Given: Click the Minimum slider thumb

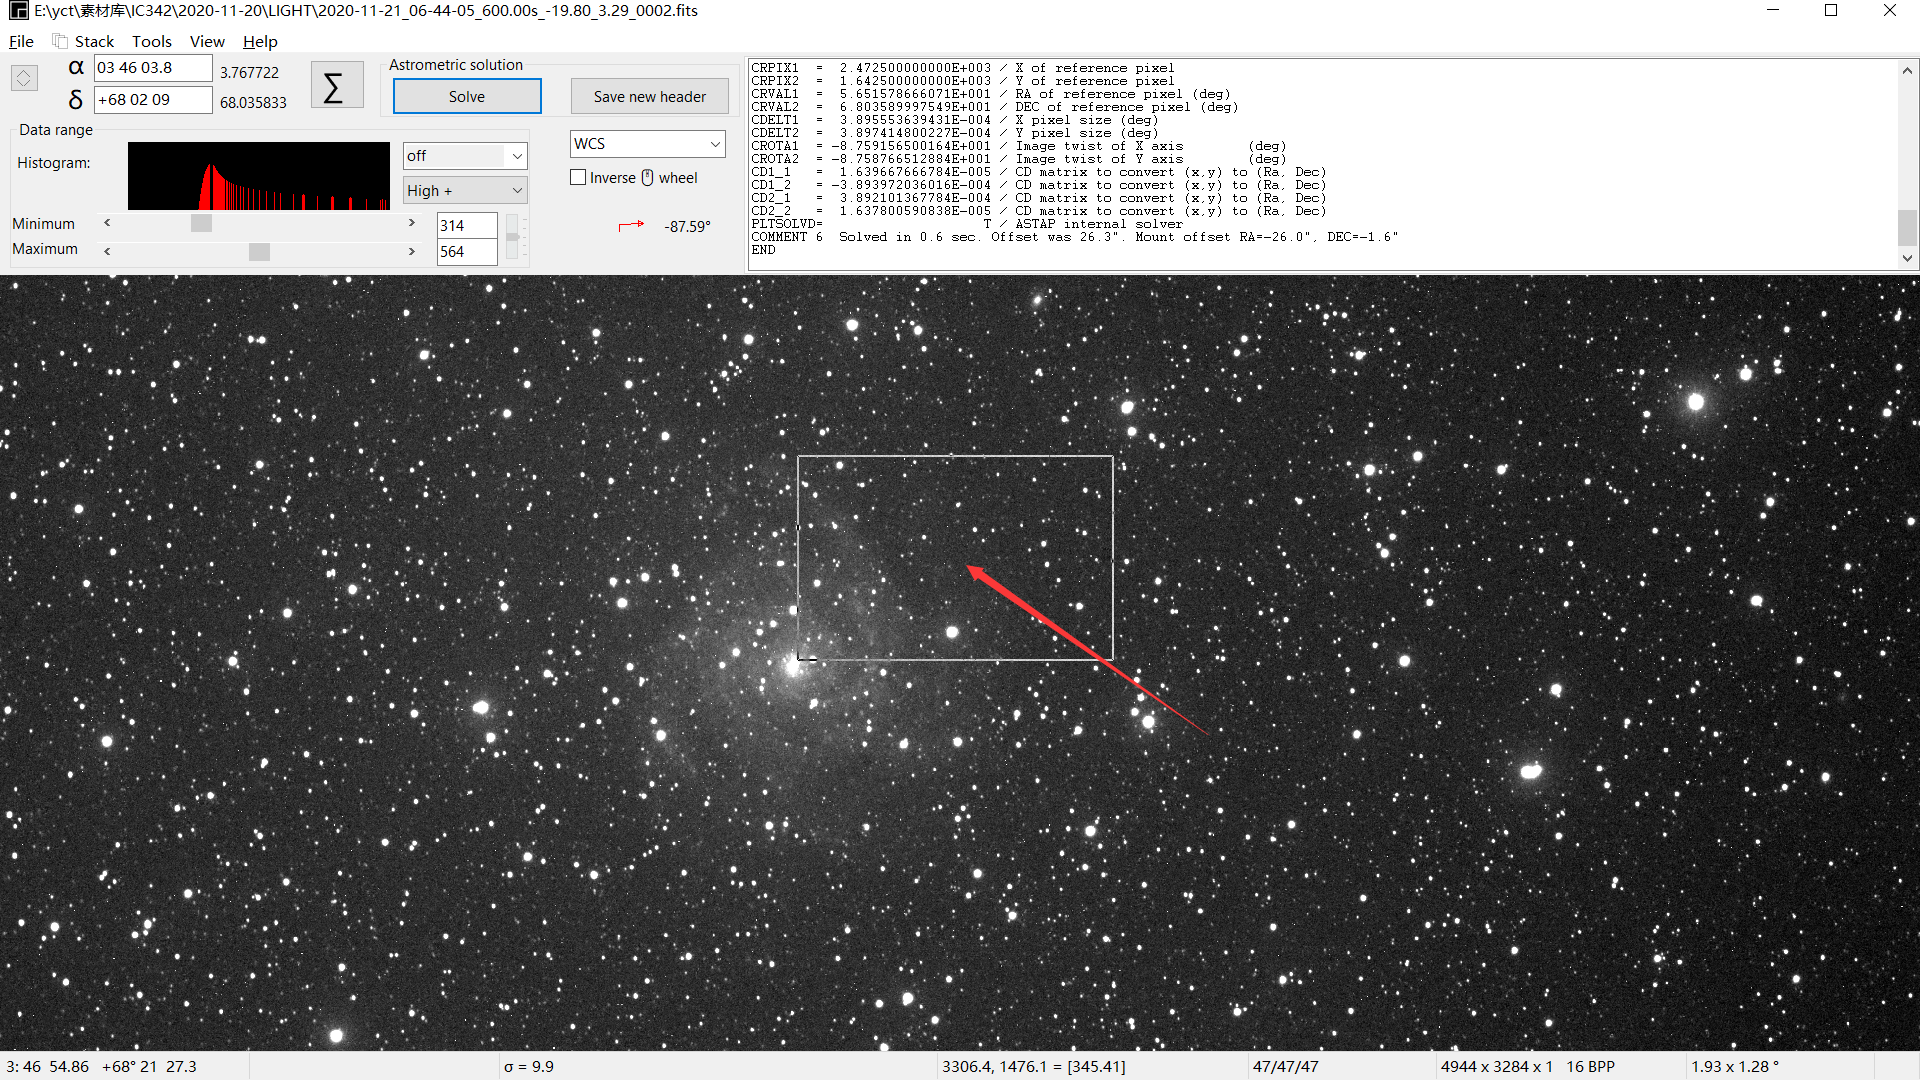Looking at the screenshot, I should click(x=201, y=223).
